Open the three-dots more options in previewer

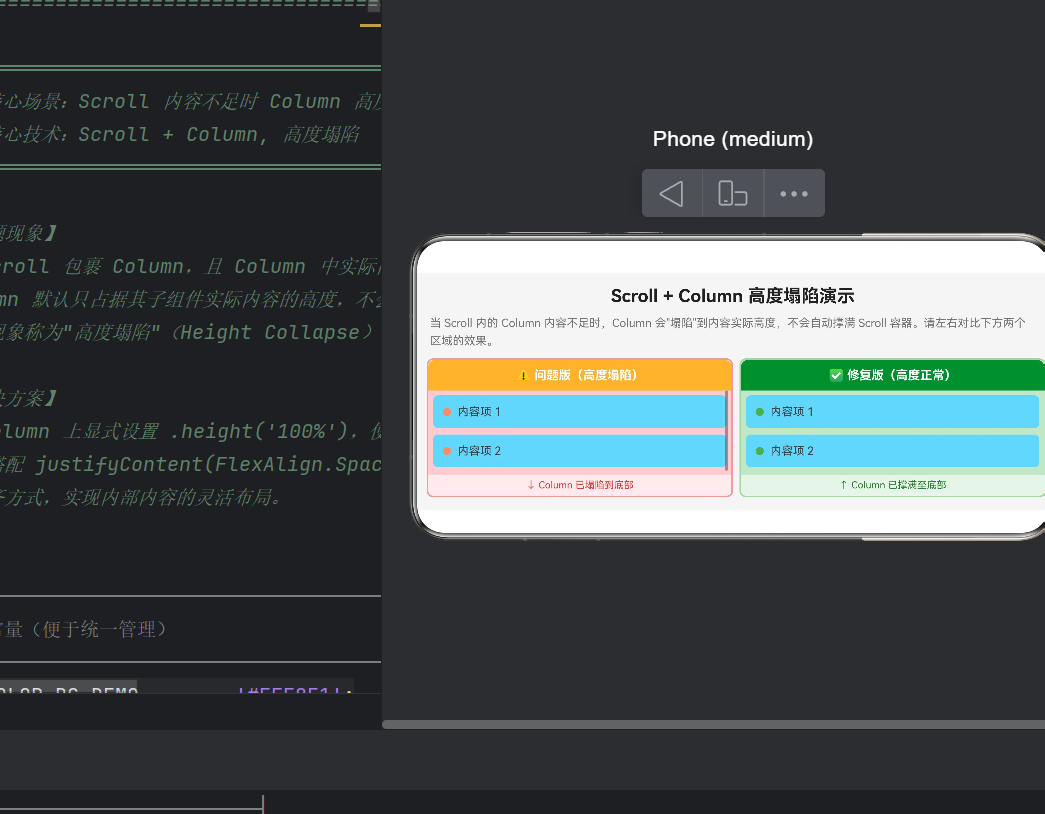coord(794,194)
